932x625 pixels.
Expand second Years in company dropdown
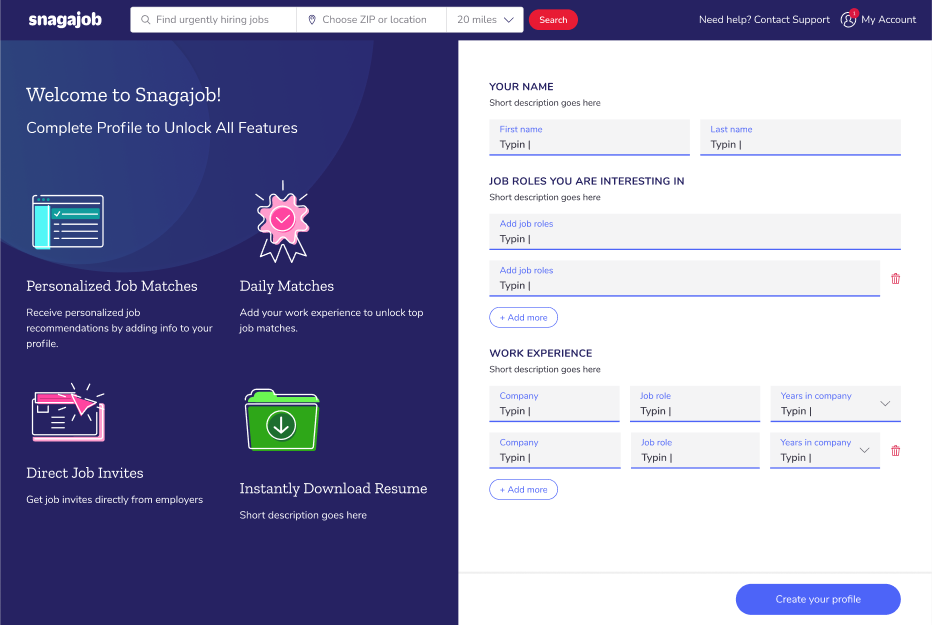[864, 450]
